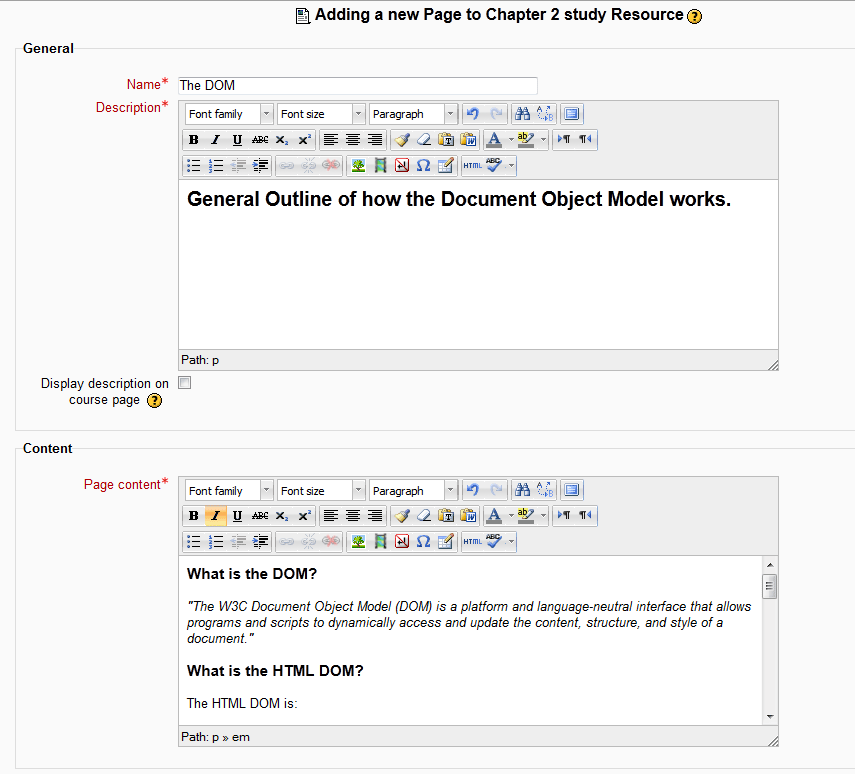The width and height of the screenshot is (855, 774).
Task: Check Display description on course page
Action: coord(185,383)
